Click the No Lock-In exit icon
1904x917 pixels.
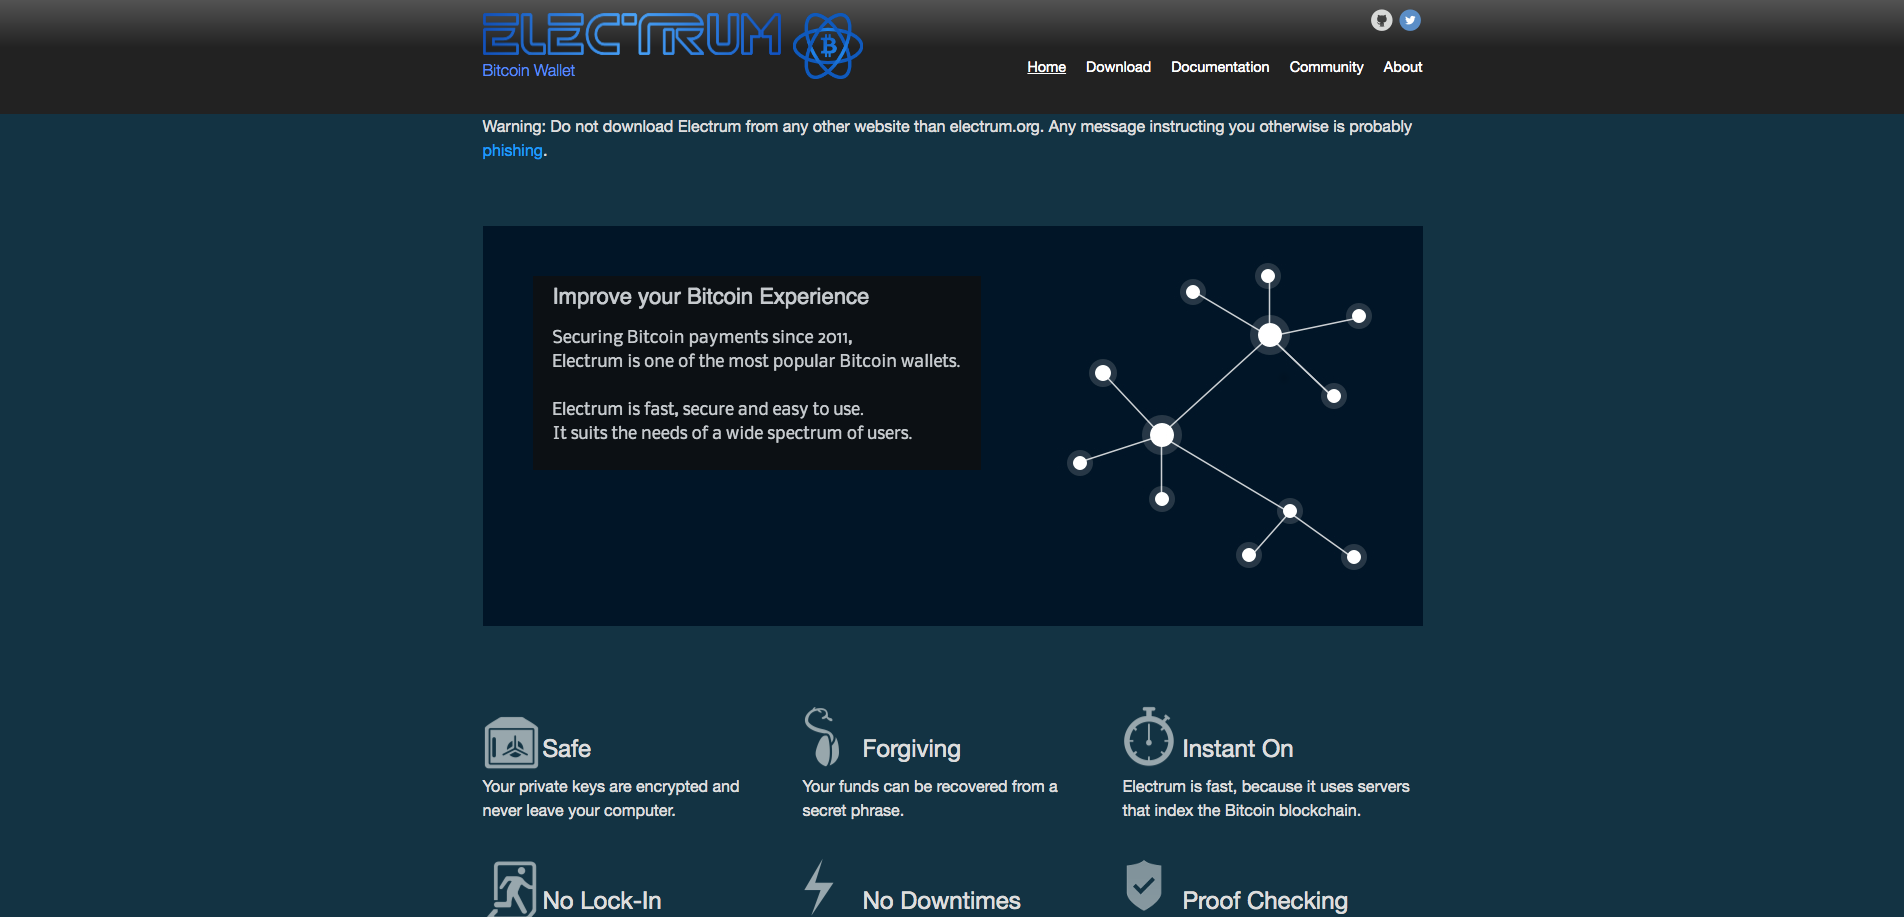(x=512, y=889)
